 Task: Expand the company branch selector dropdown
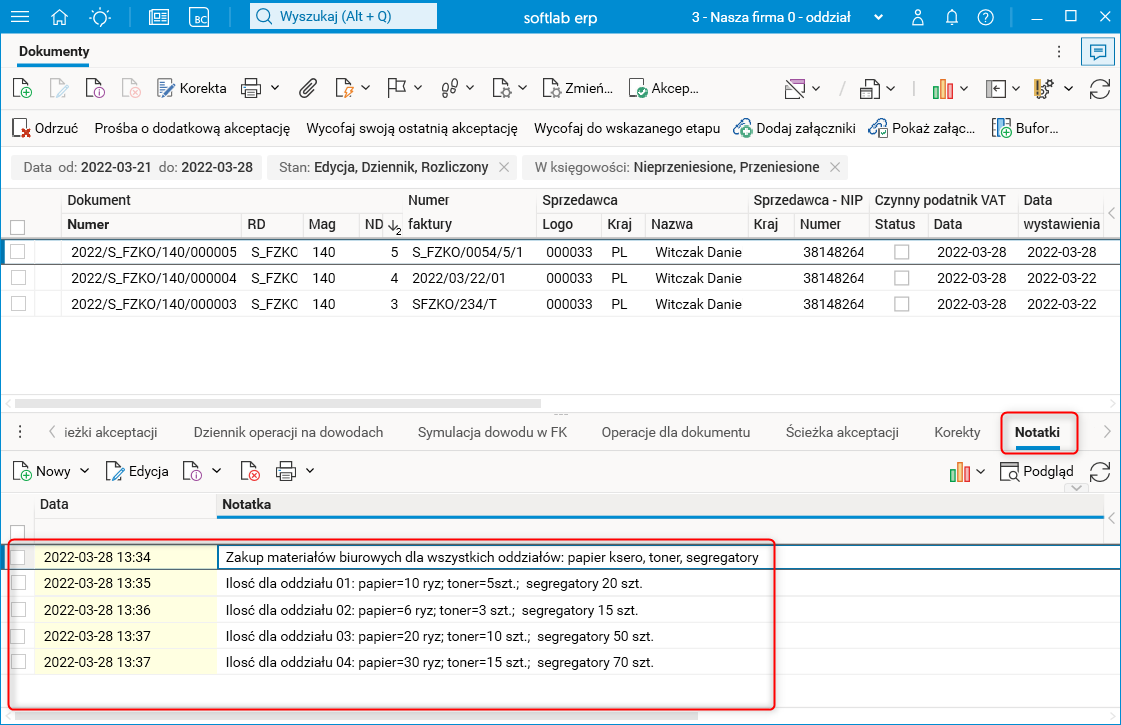879,17
